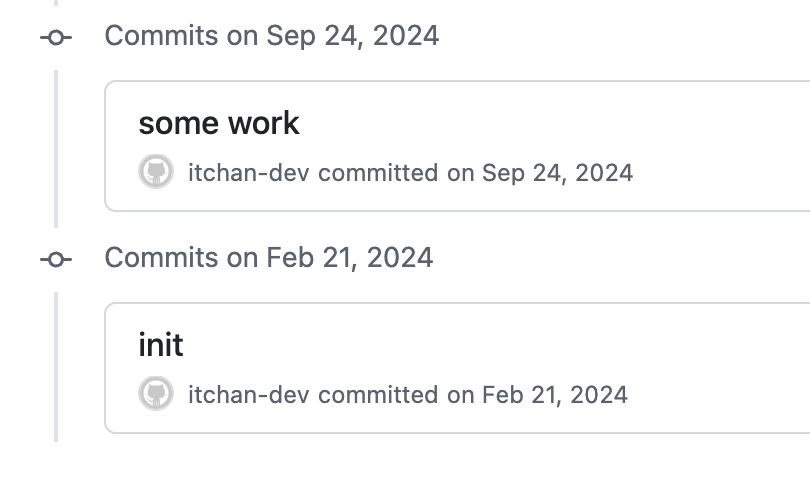Image resolution: width=810 pixels, height=486 pixels.
Task: Open the "init" commit
Action: pos(161,345)
